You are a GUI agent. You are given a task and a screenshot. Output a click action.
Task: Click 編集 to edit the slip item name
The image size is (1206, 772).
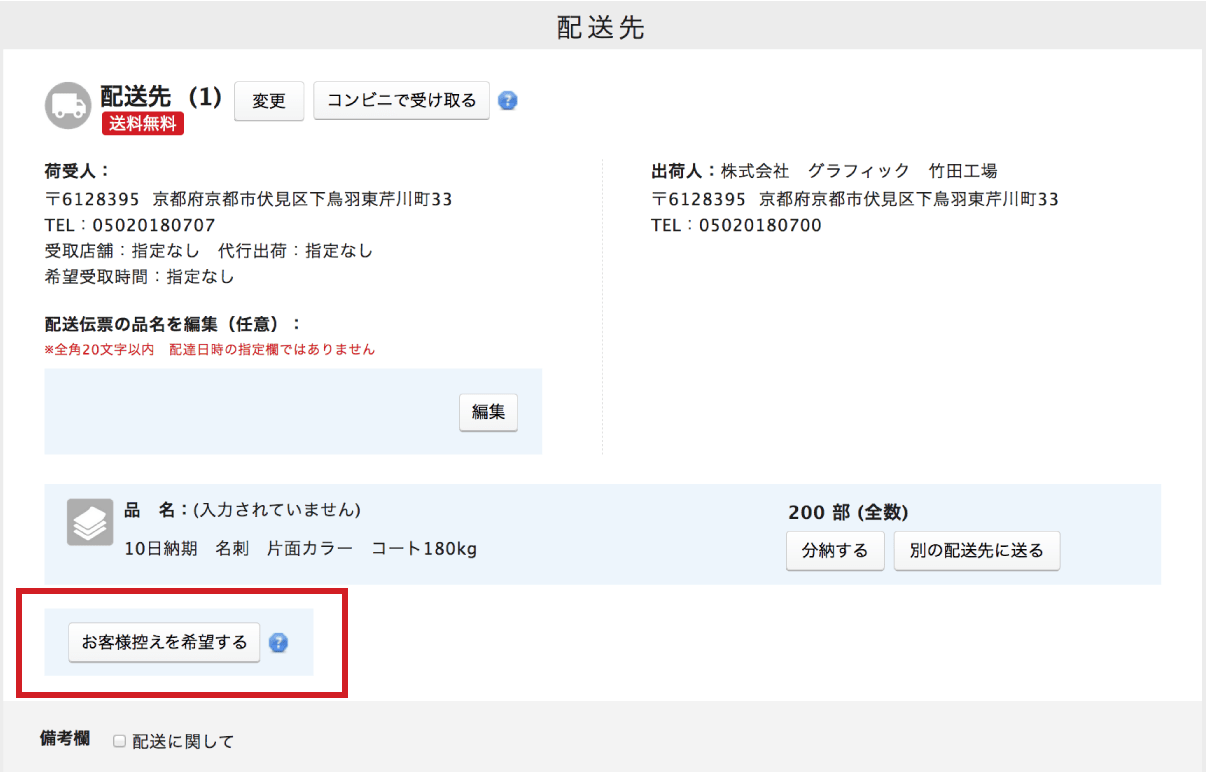click(x=488, y=412)
